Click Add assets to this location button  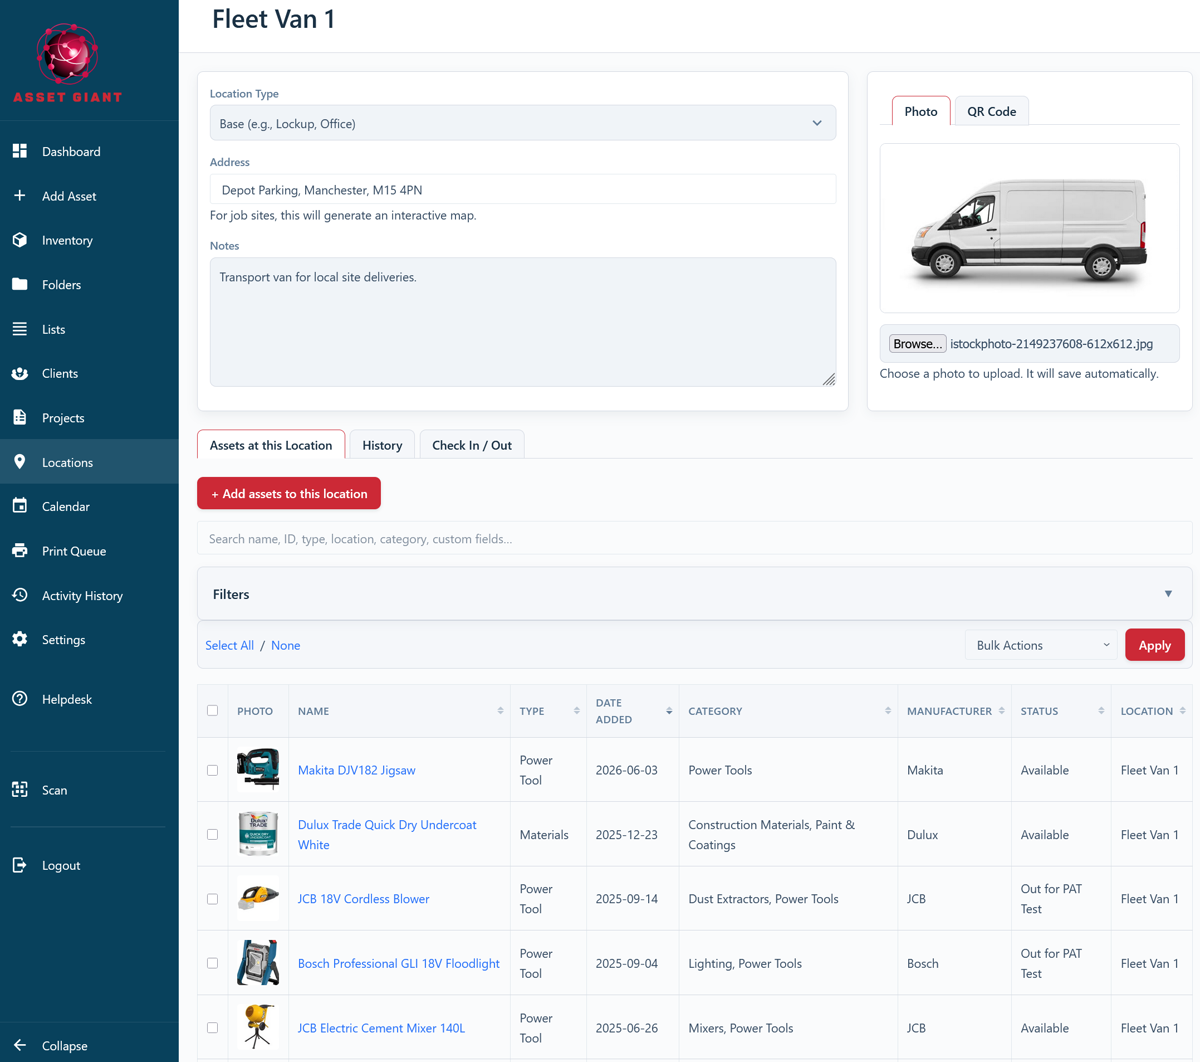pyautogui.click(x=289, y=493)
